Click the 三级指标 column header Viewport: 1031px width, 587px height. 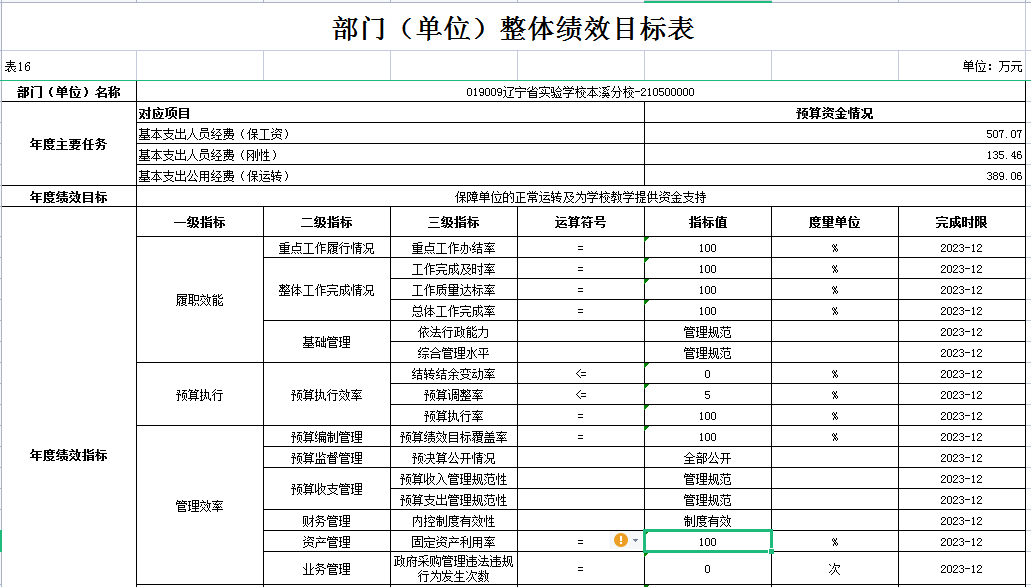(x=454, y=222)
